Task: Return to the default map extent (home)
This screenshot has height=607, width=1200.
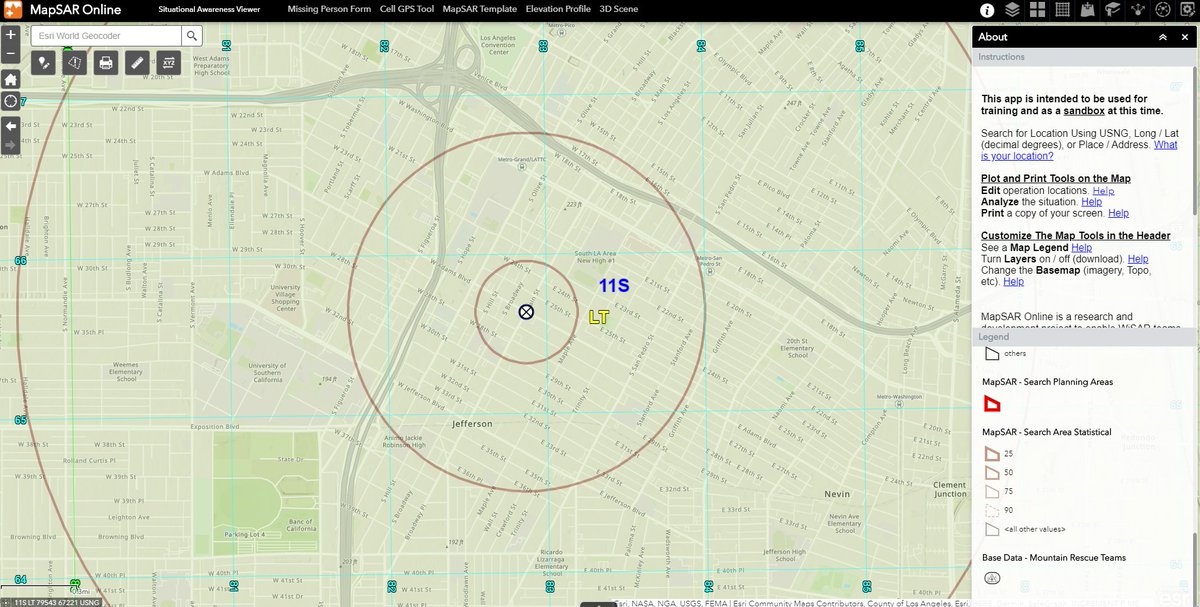Action: (x=10, y=79)
